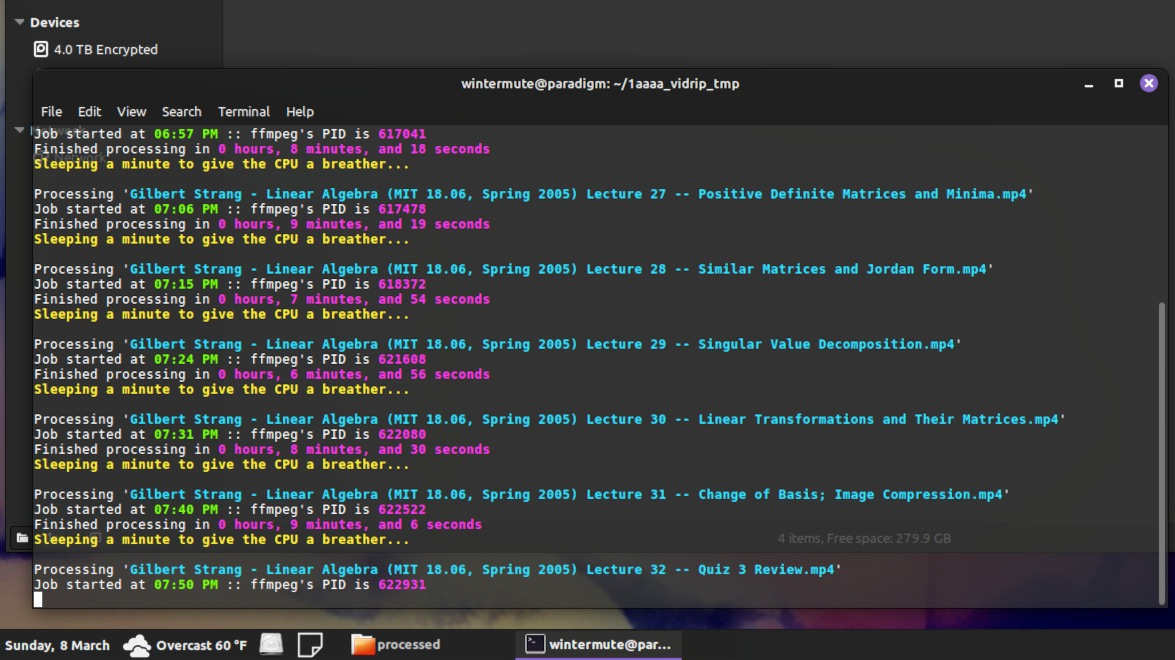Open the View menu
The image size is (1175, 660).
[x=131, y=112]
